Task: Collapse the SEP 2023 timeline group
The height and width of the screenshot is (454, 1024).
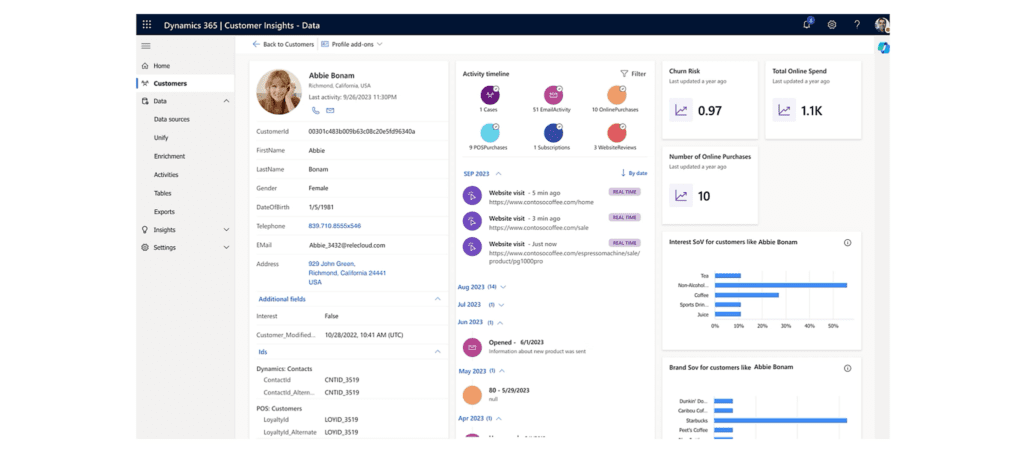Action: (498, 174)
